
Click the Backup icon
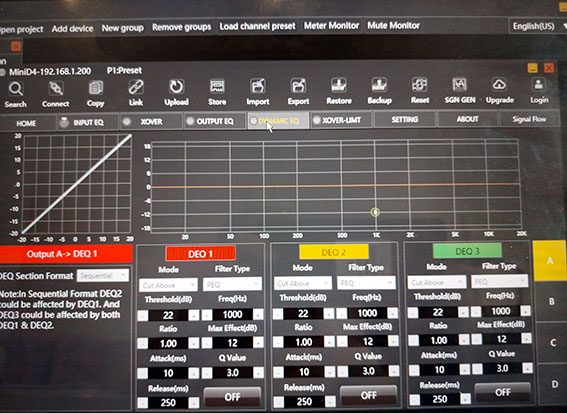pyautogui.click(x=379, y=85)
